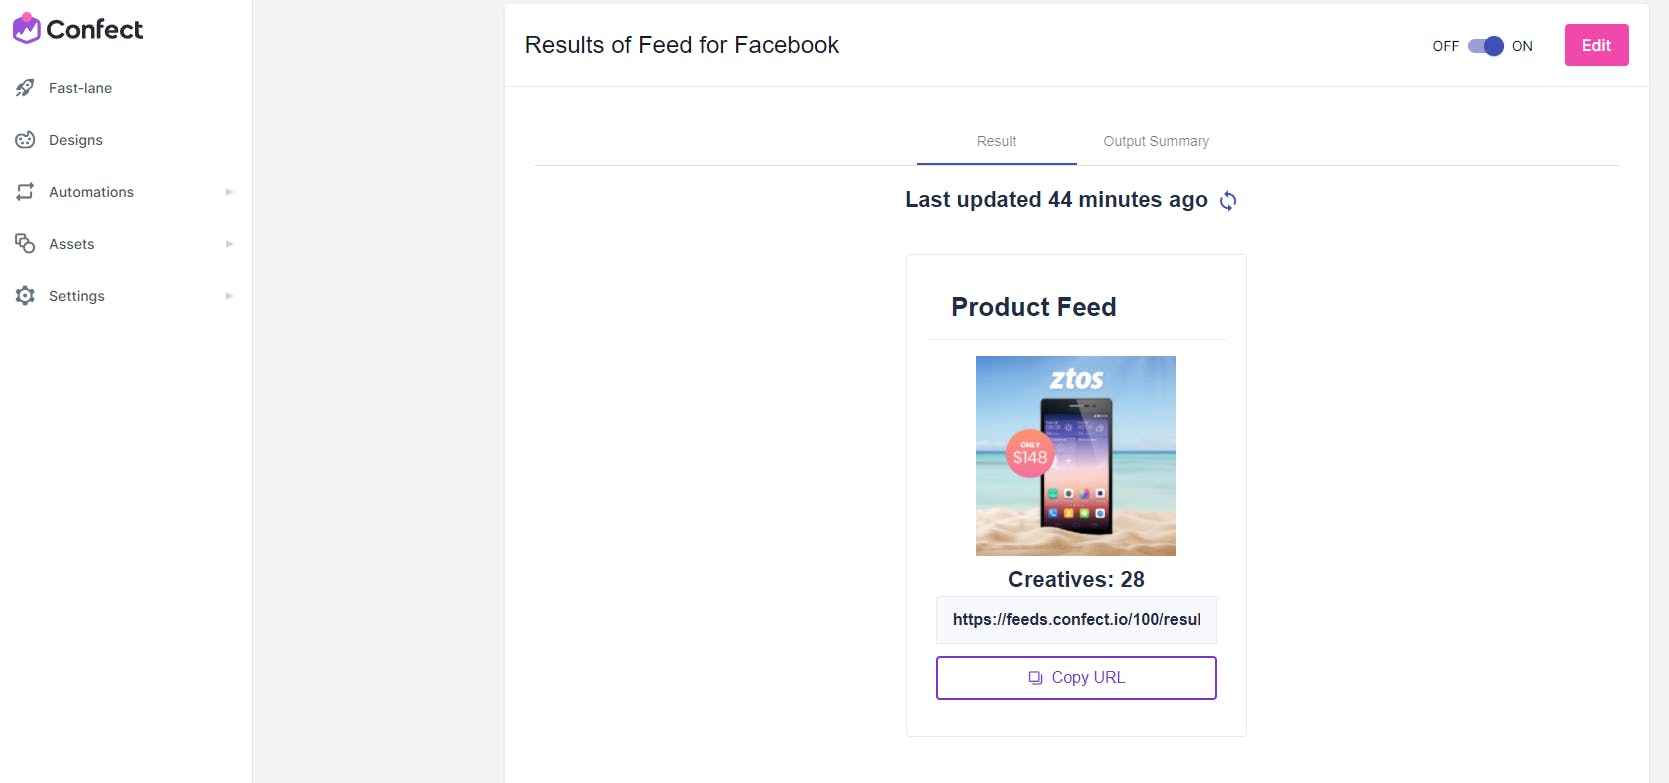Expand the Settings submenu arrow
1669x783 pixels.
229,296
